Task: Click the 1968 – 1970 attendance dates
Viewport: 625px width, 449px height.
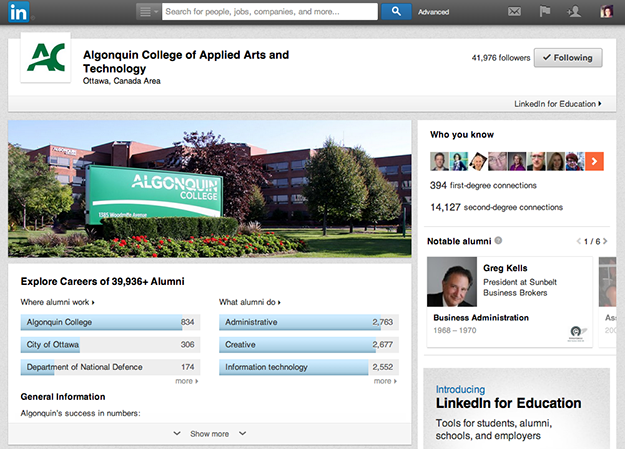Action: pos(455,331)
